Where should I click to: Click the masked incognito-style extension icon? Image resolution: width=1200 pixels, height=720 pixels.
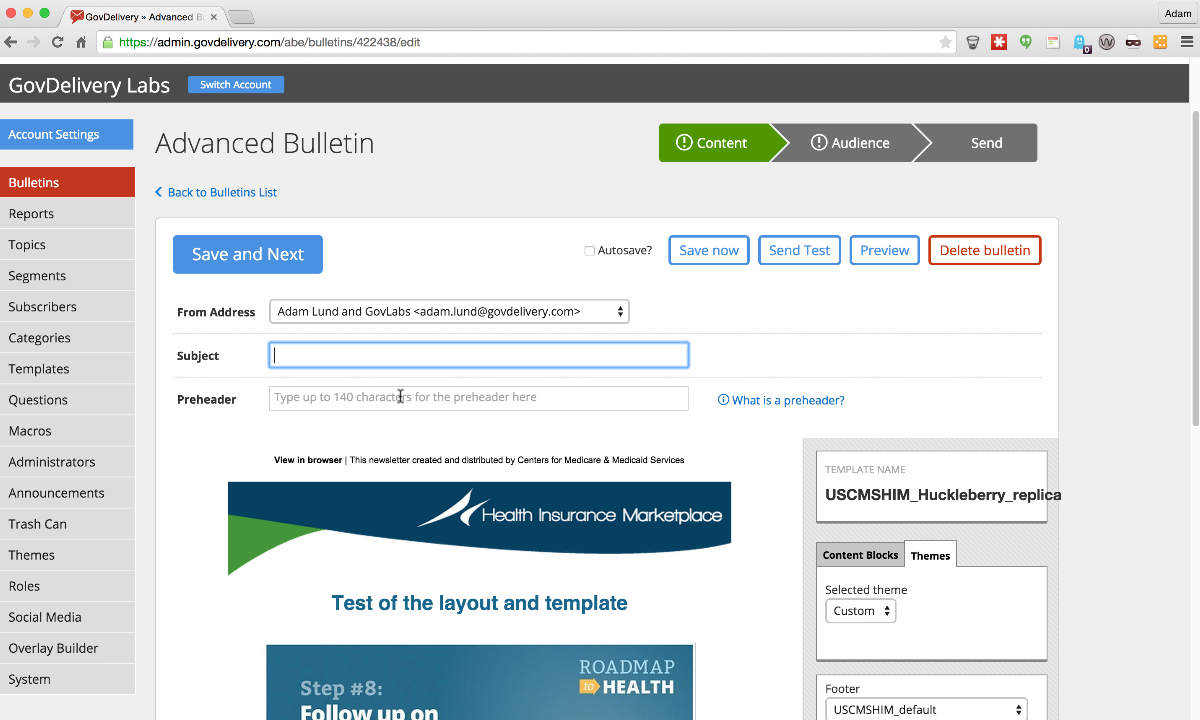pyautogui.click(x=1133, y=42)
